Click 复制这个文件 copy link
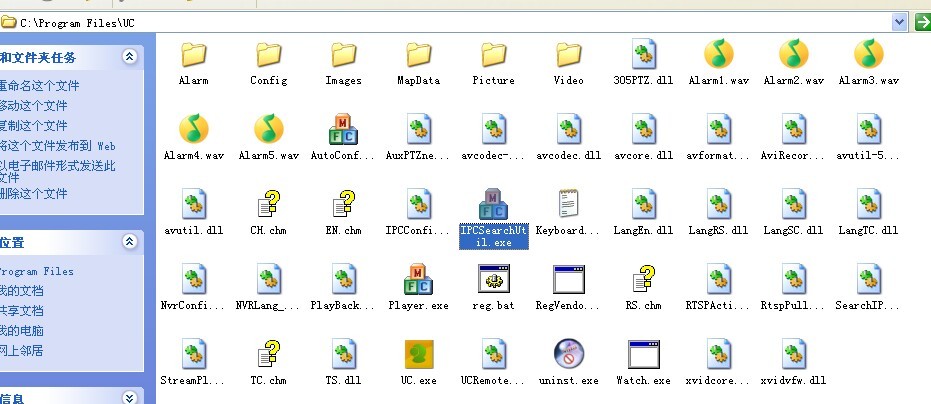The width and height of the screenshot is (931, 404). (33, 126)
